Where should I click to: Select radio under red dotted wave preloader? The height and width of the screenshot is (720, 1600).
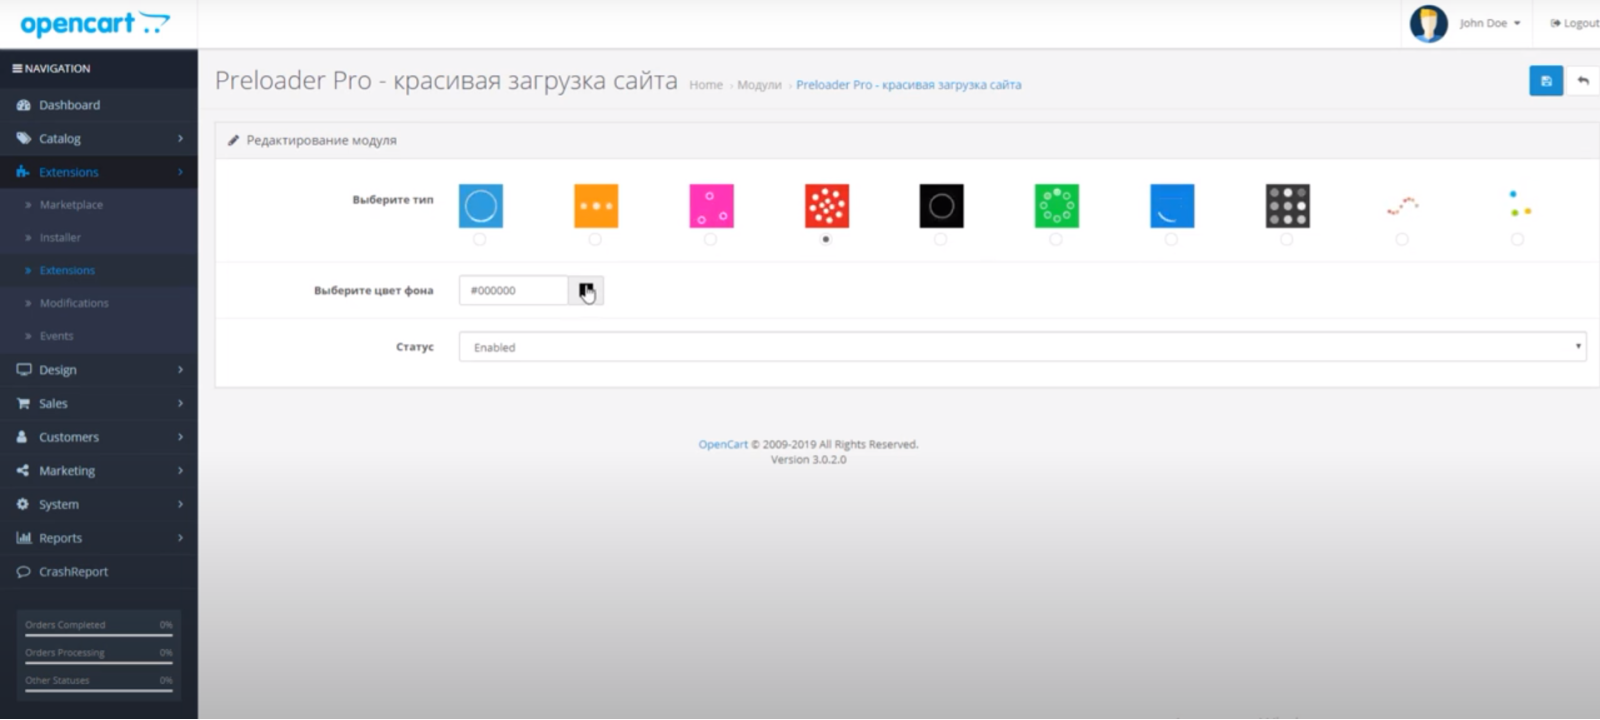coord(1402,240)
